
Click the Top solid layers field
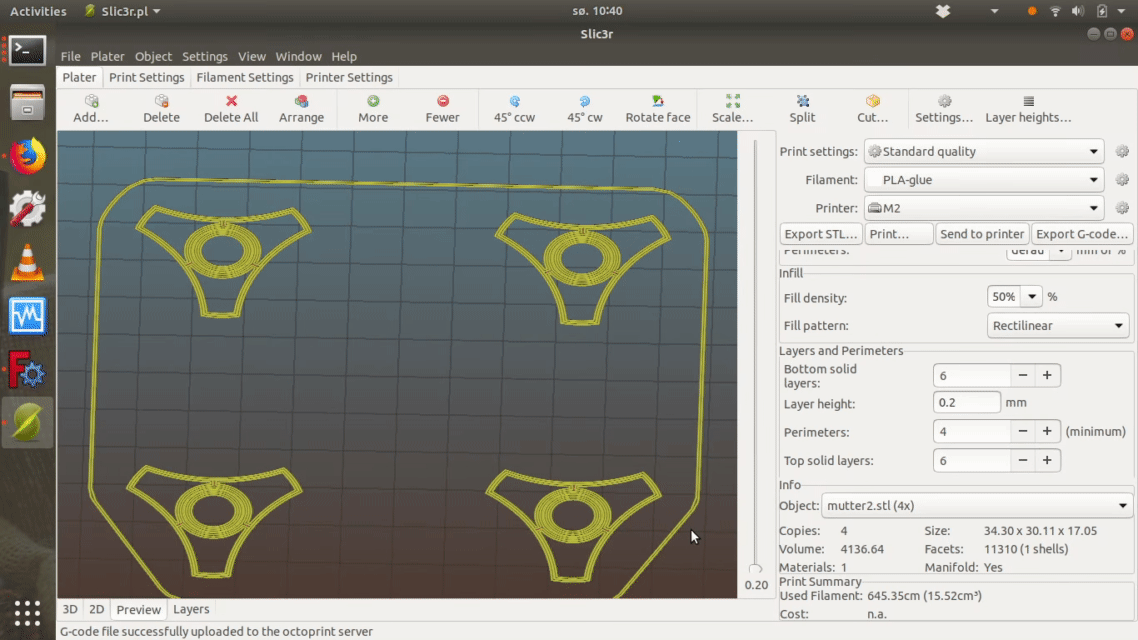(972, 460)
